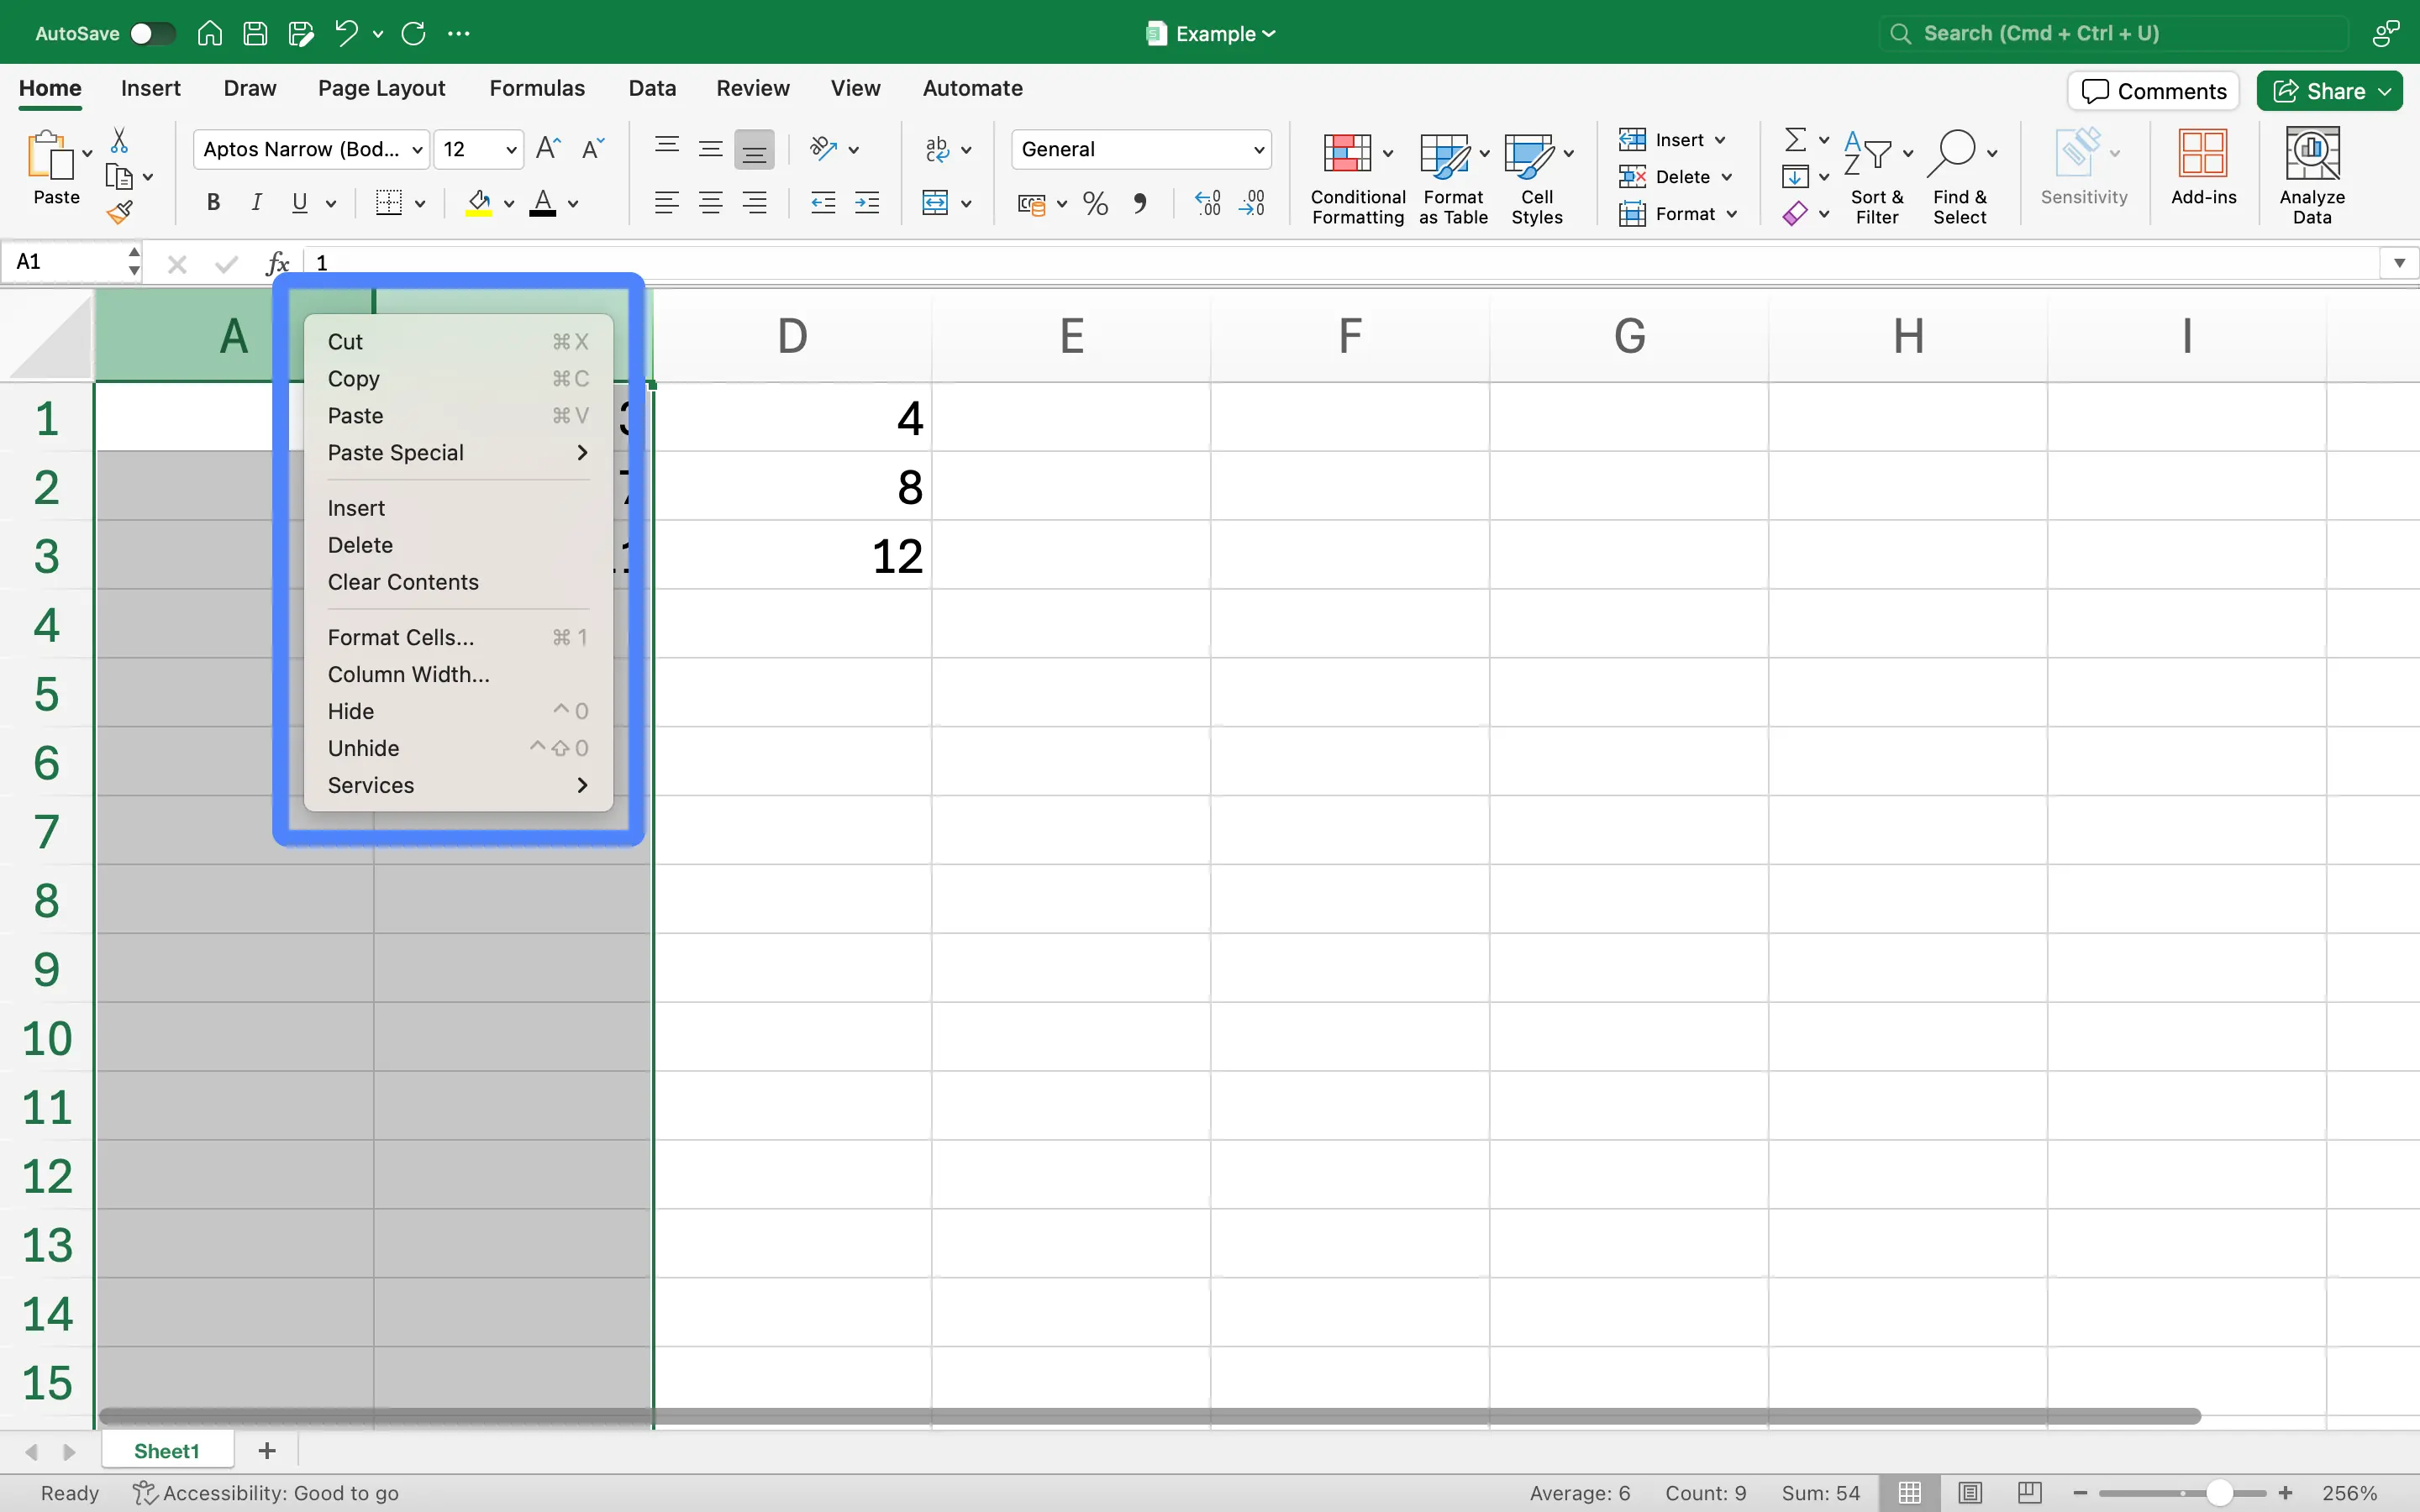Click the Undo arrow icon

click(x=346, y=33)
